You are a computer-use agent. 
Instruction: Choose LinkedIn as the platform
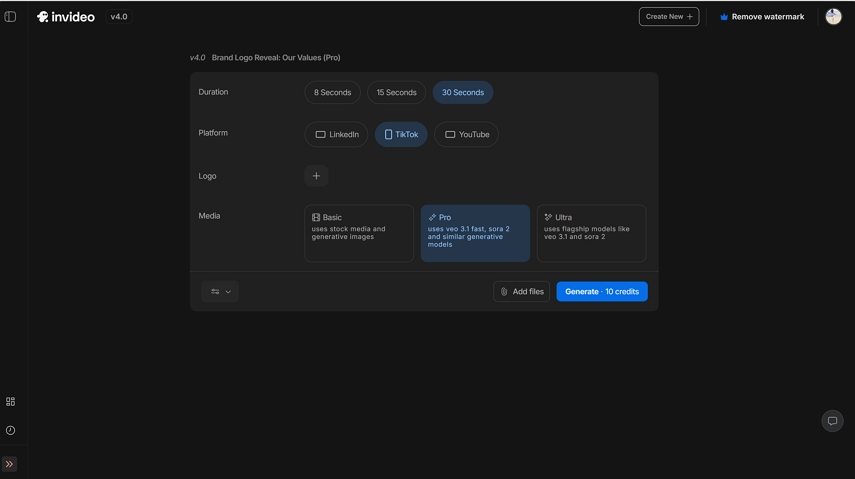click(x=336, y=134)
